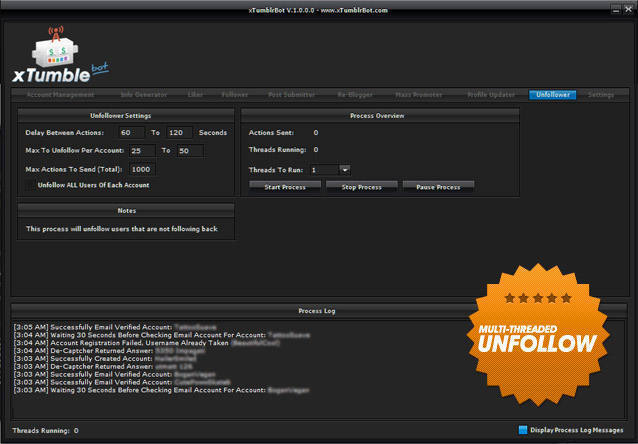The image size is (638, 444).
Task: Click the Threads Running status bar text
Action: click(45, 430)
